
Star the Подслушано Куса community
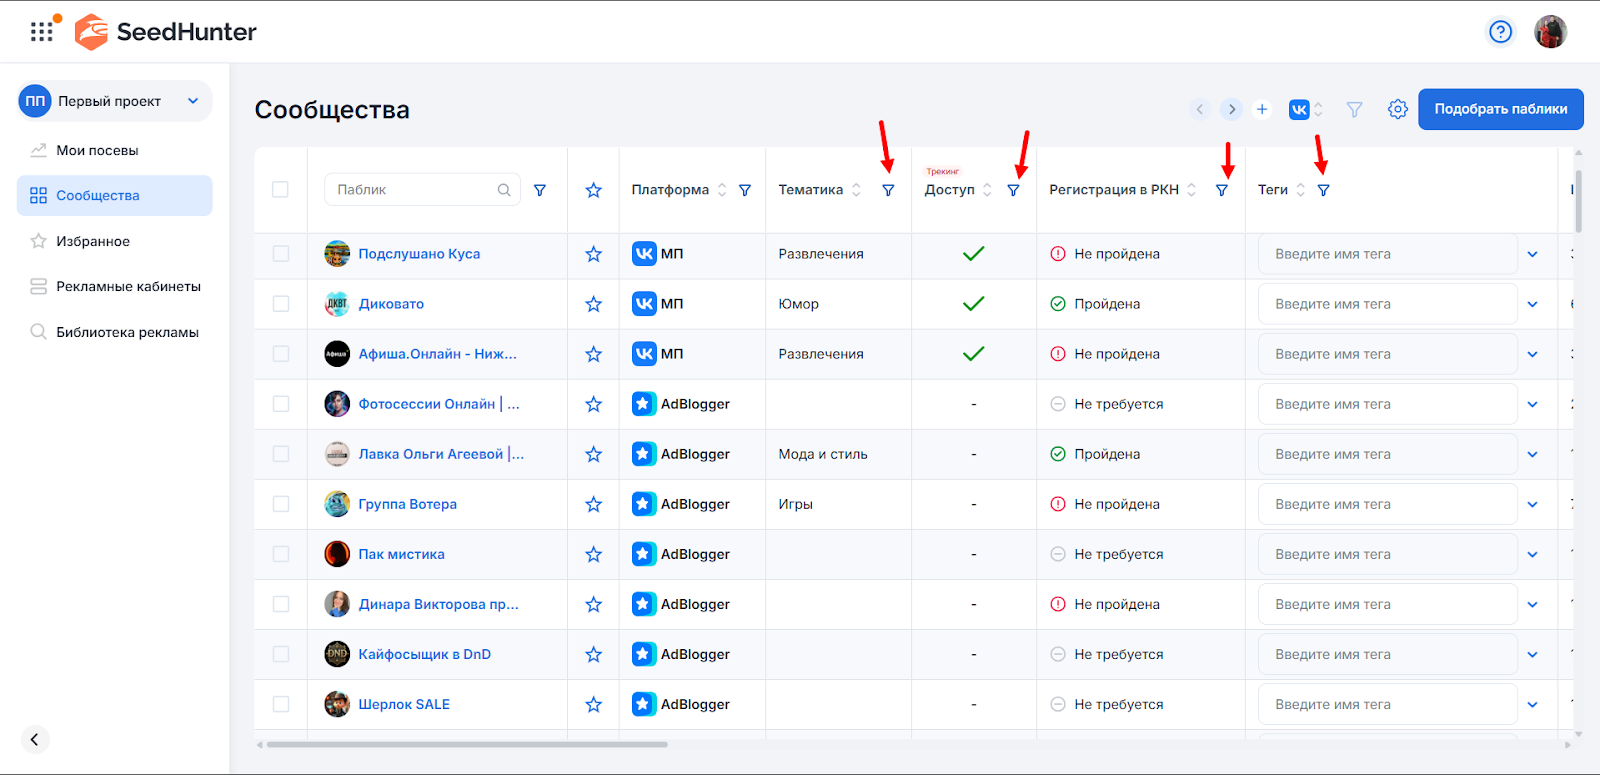coord(593,254)
